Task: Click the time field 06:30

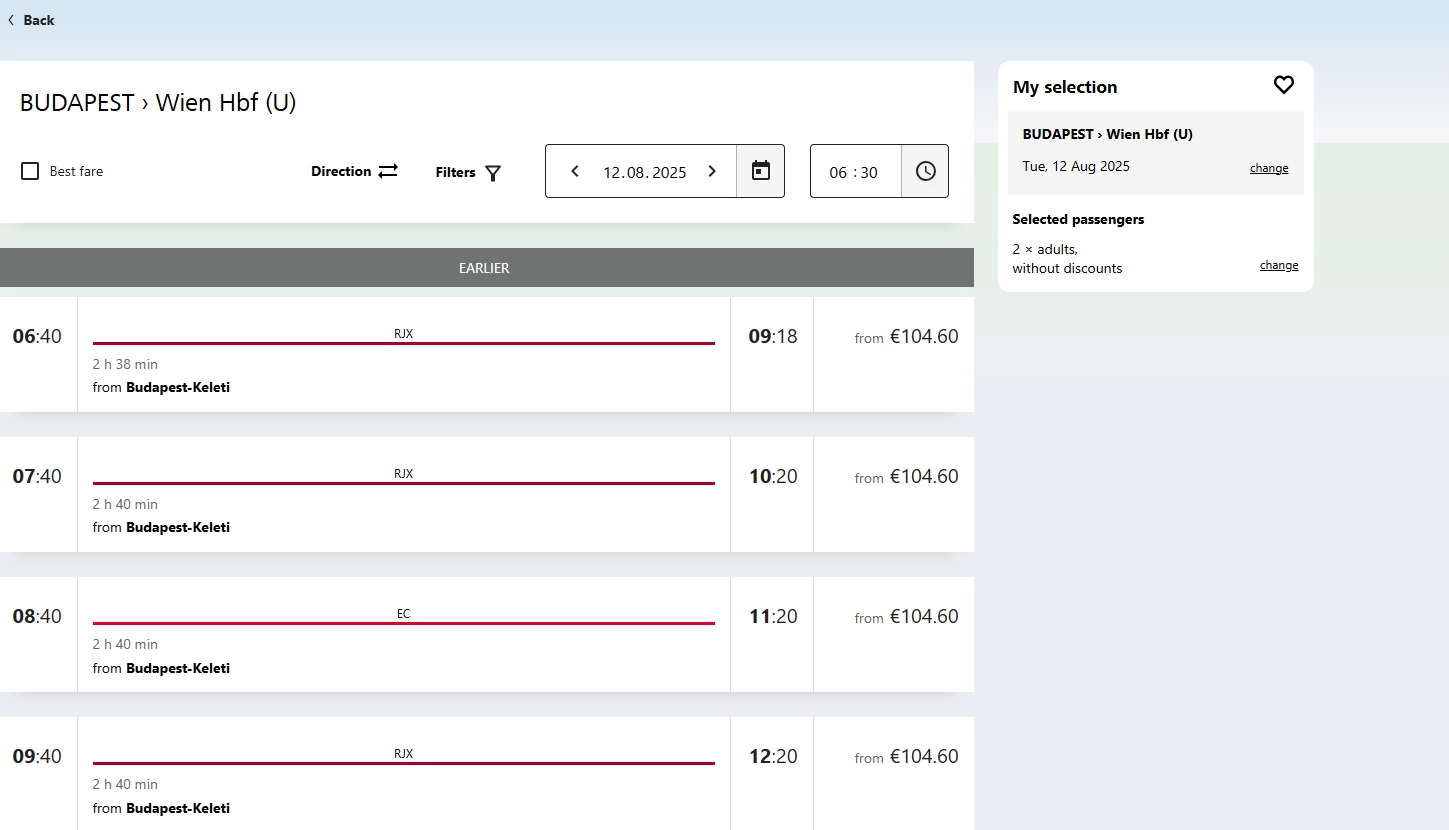Action: 854,172
